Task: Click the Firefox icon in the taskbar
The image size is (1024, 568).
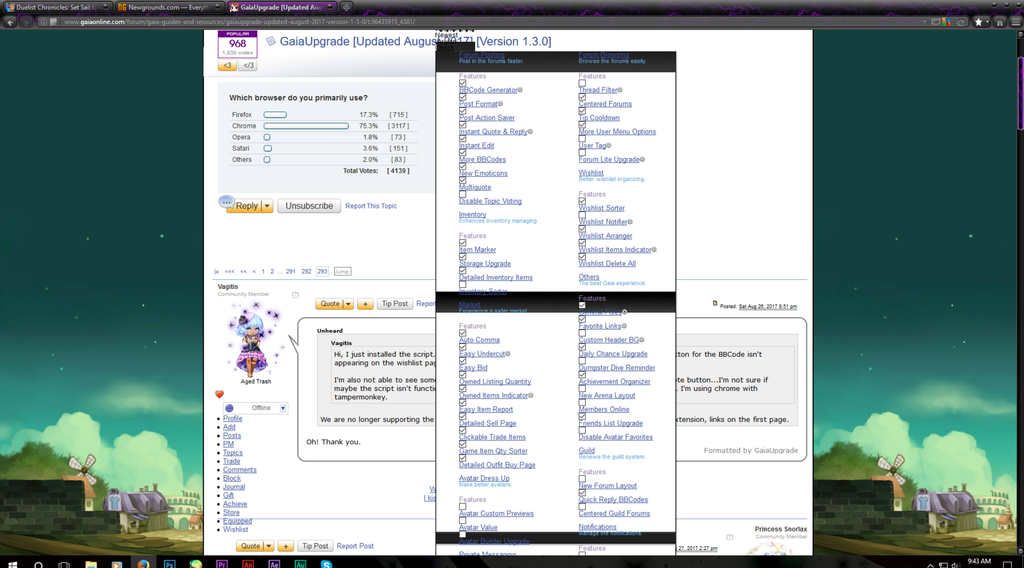Action: pyautogui.click(x=143, y=563)
